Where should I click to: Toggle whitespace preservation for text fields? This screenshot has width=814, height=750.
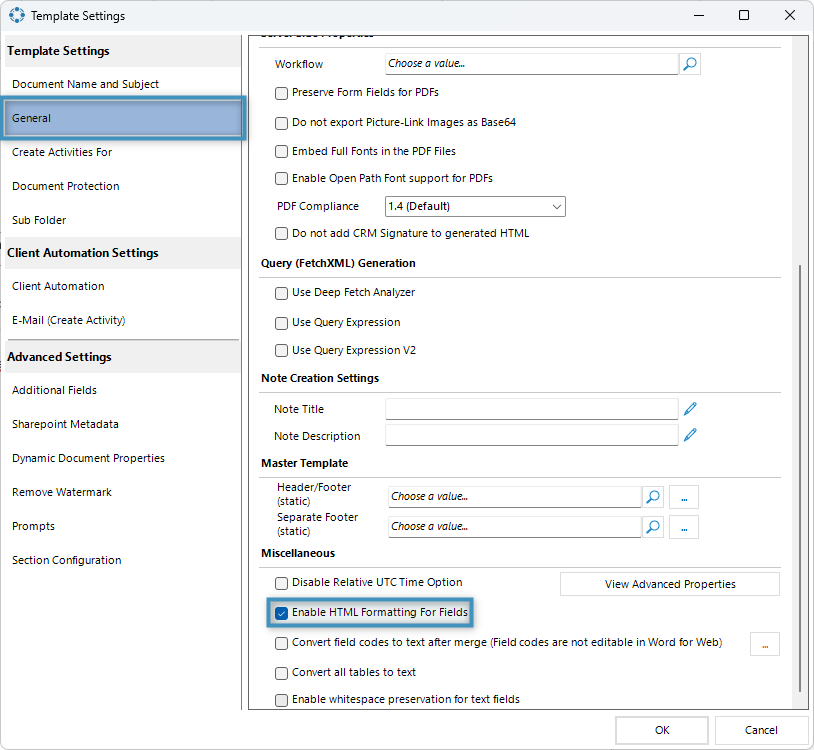point(281,700)
